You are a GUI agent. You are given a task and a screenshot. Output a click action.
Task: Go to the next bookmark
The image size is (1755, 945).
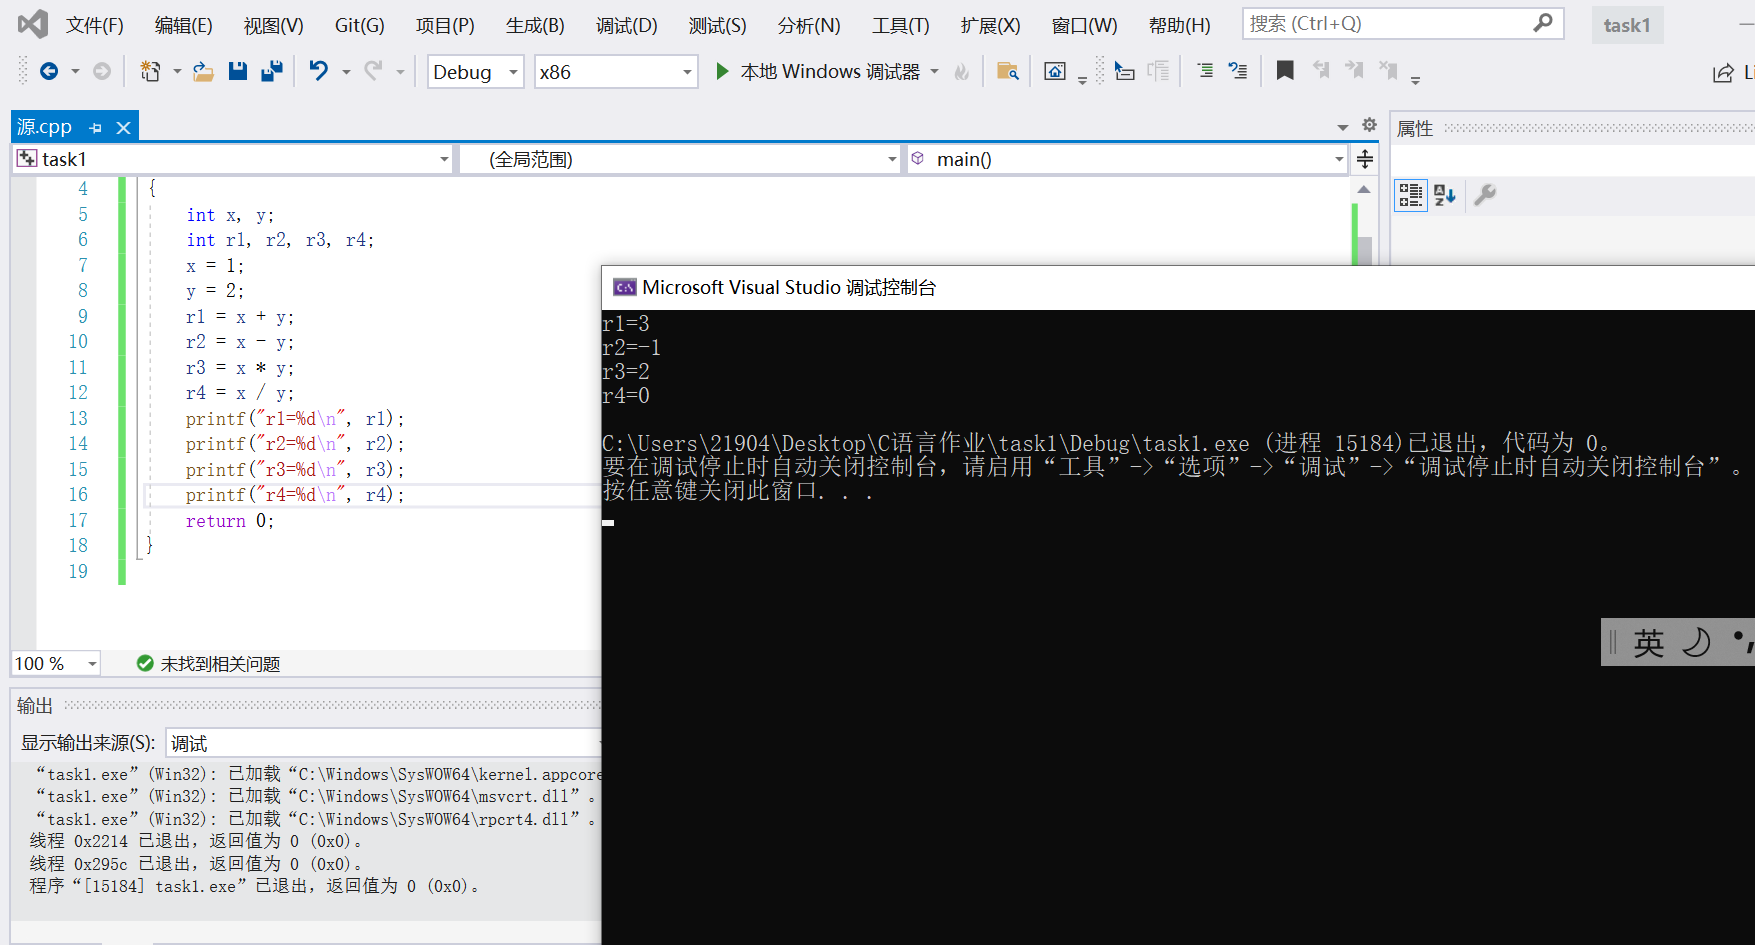(1354, 71)
